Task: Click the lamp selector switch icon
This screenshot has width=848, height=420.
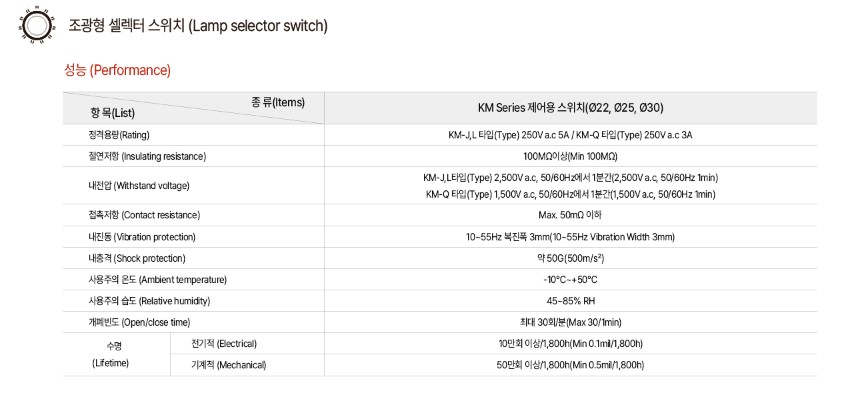Action: point(37,25)
